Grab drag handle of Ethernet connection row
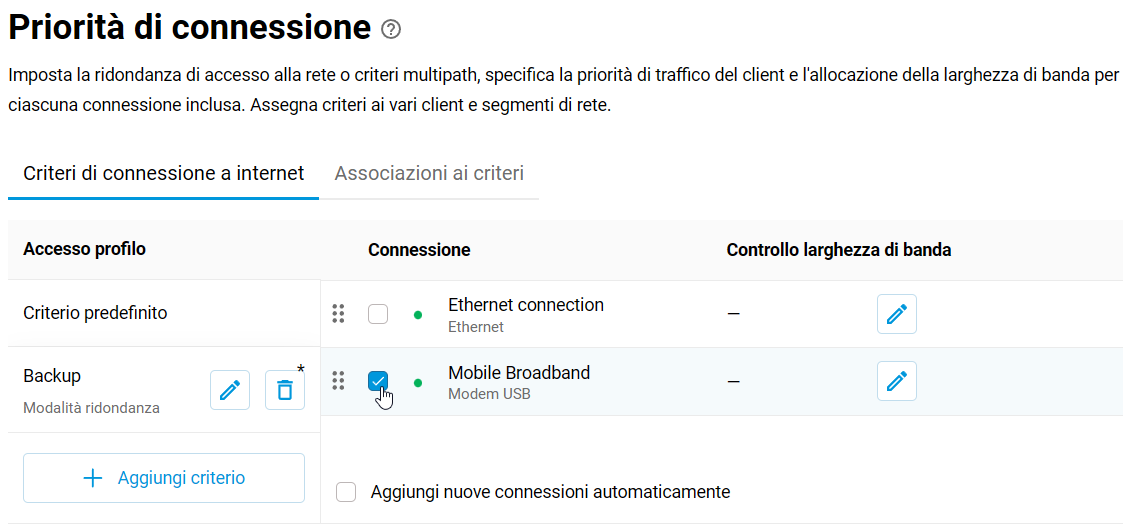1128x532 pixels. click(x=339, y=314)
